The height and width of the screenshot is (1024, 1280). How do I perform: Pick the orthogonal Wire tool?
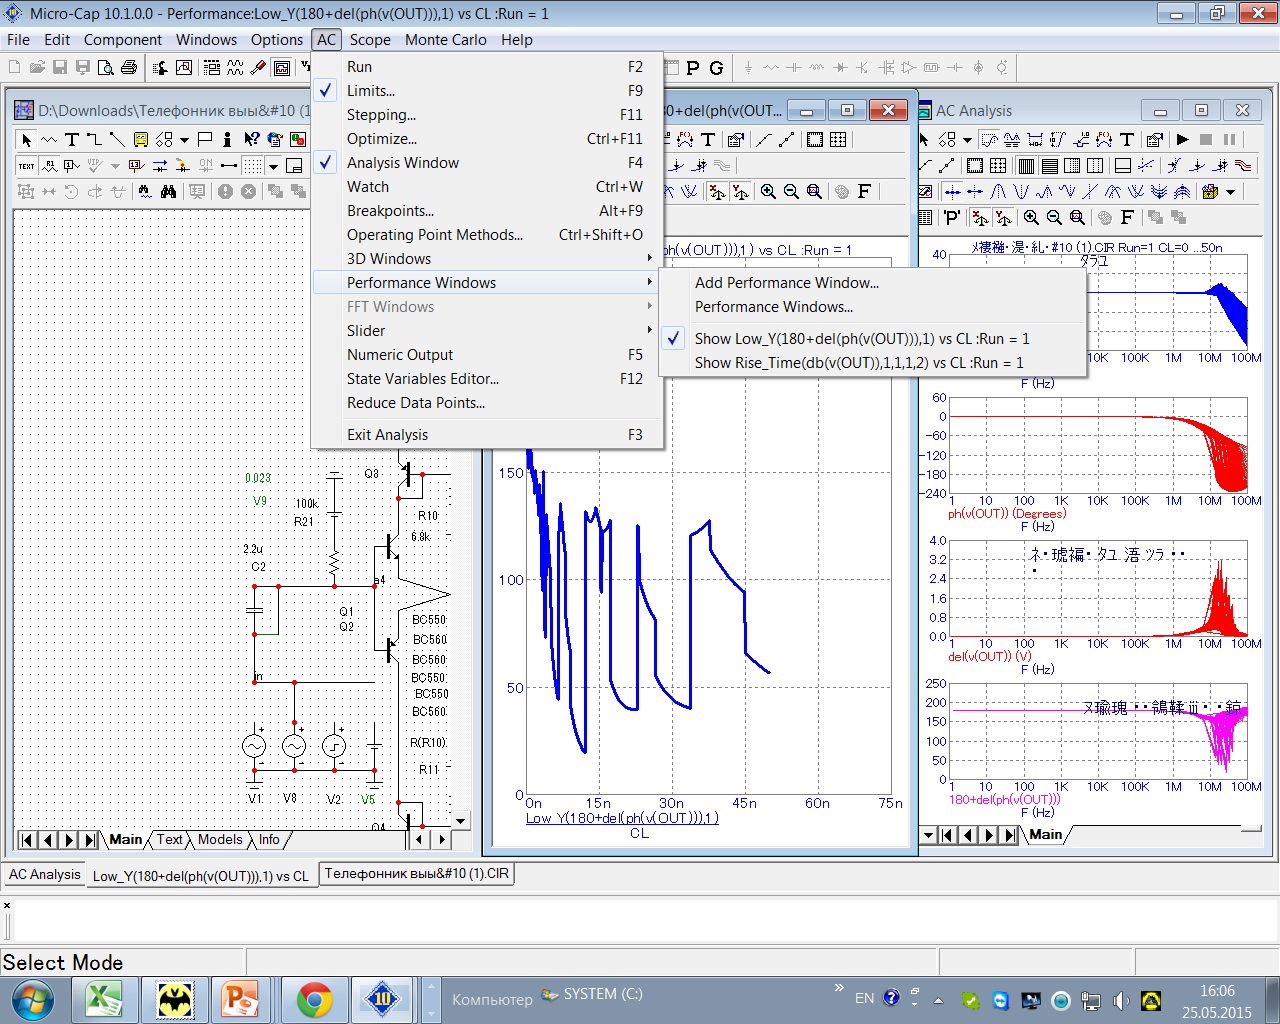(94, 139)
